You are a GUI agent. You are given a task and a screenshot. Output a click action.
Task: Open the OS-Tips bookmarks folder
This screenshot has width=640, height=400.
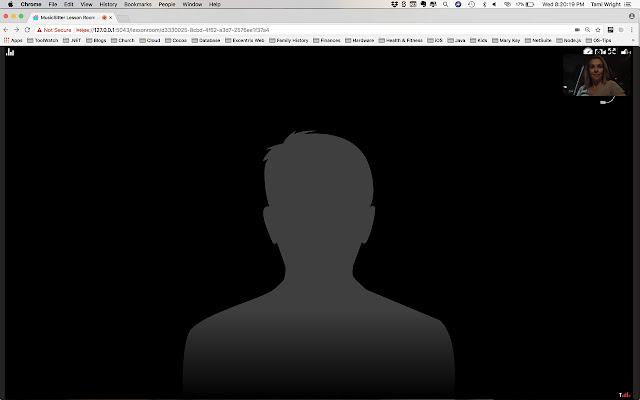click(x=599, y=40)
